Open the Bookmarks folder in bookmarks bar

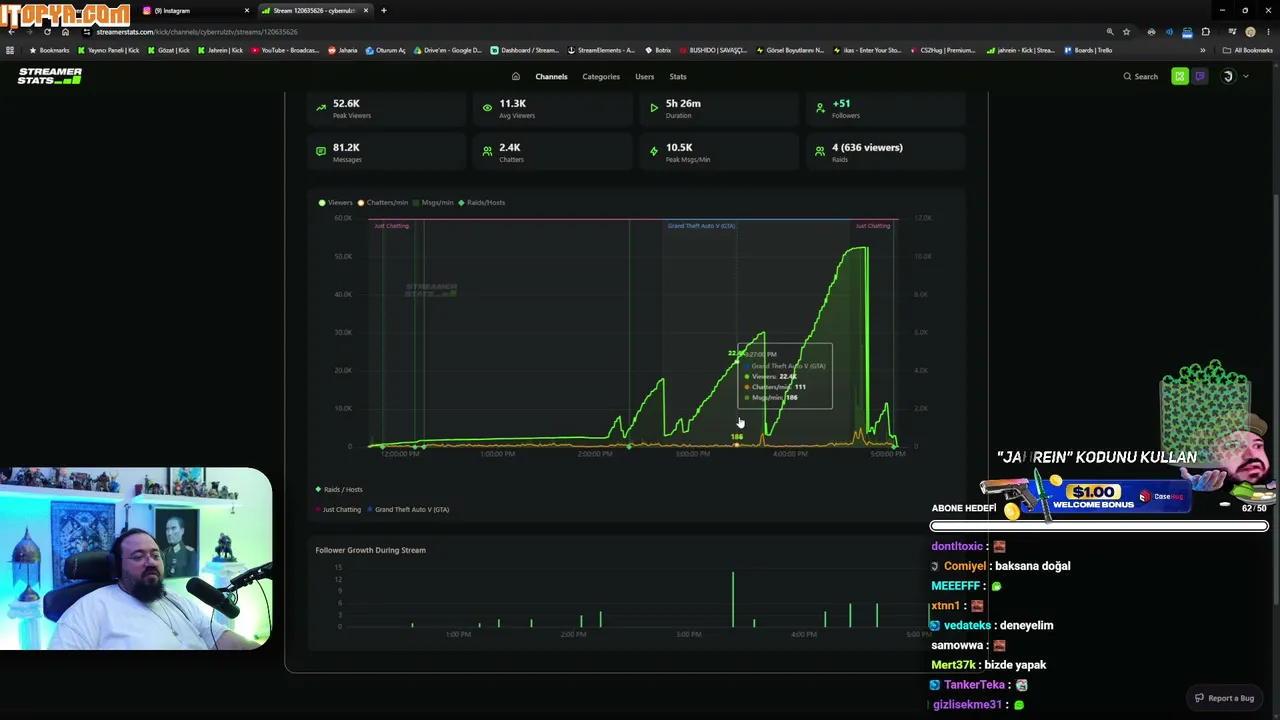click(x=50, y=50)
